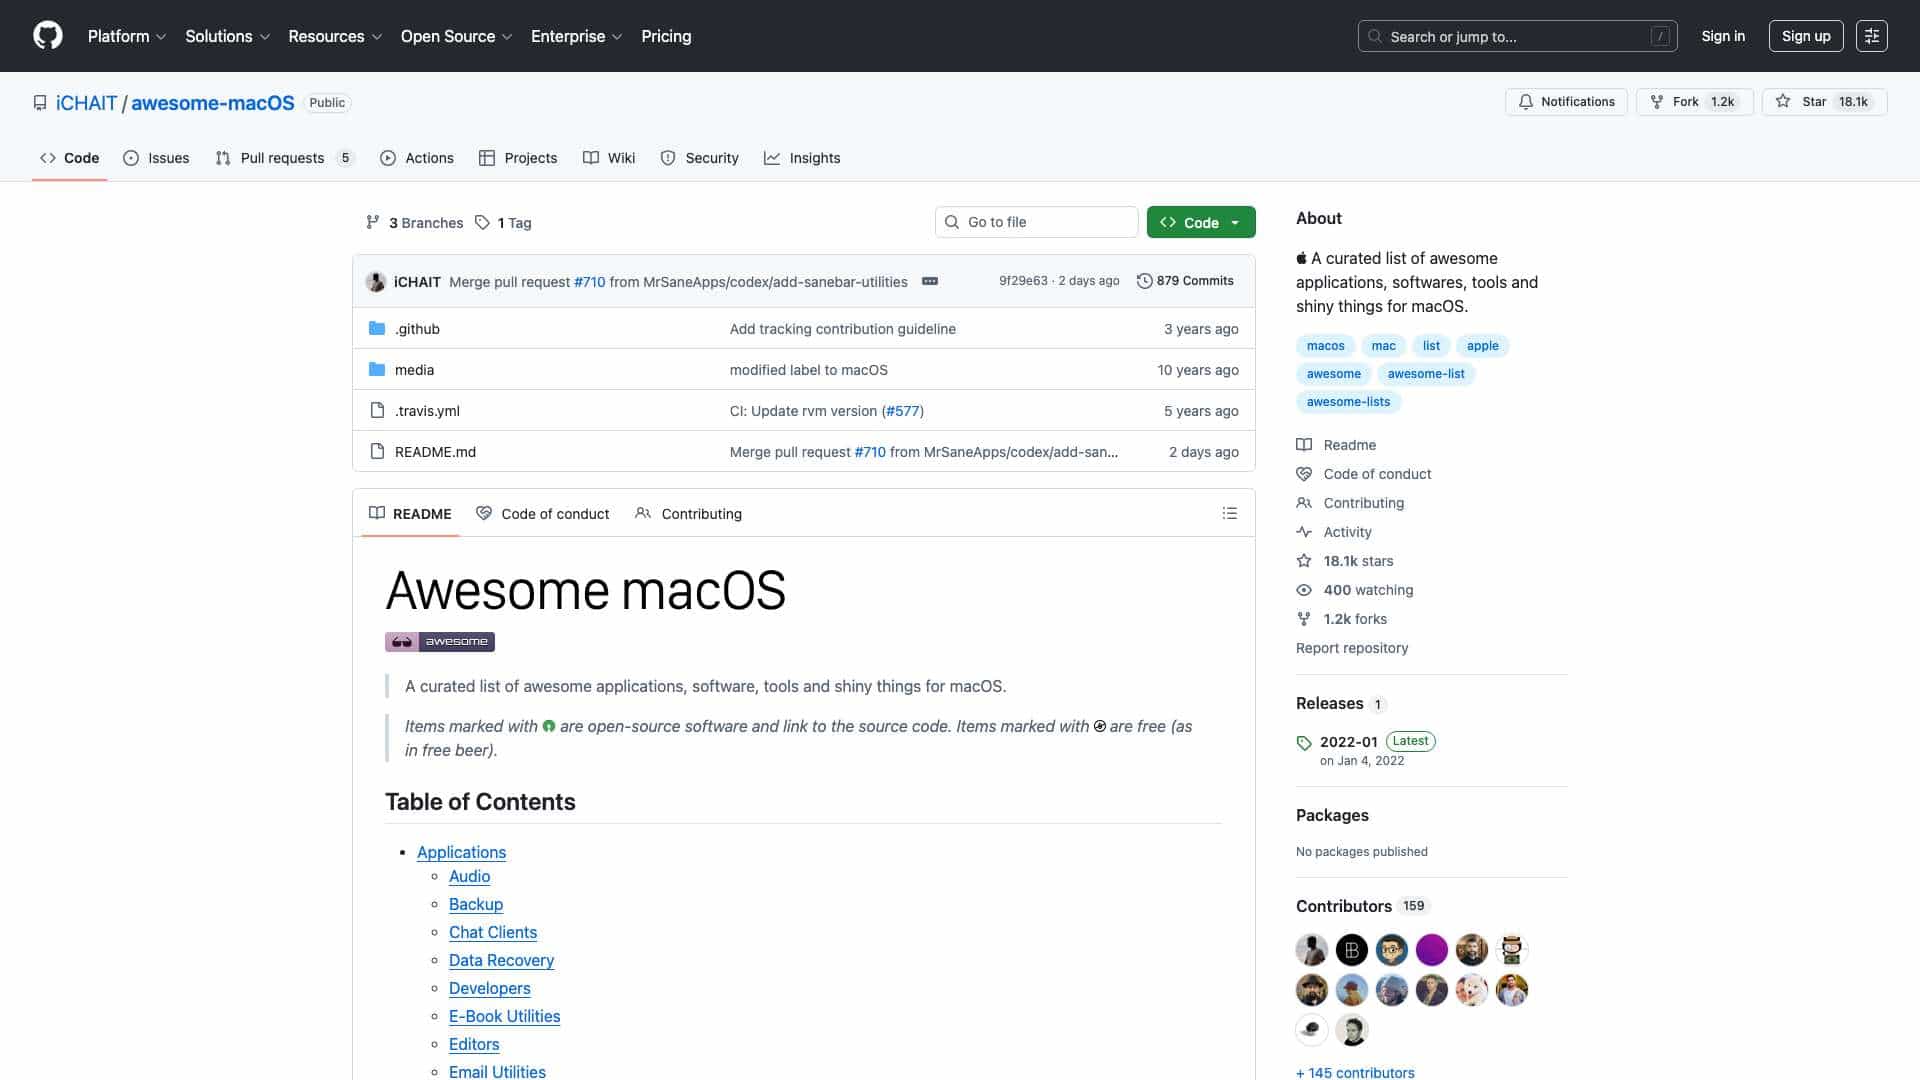
Task: Focus the Search or jump to field
Action: pos(1517,36)
